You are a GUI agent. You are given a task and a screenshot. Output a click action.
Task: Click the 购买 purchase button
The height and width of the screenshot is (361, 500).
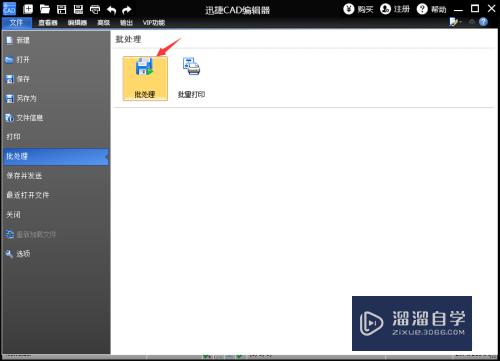358,9
